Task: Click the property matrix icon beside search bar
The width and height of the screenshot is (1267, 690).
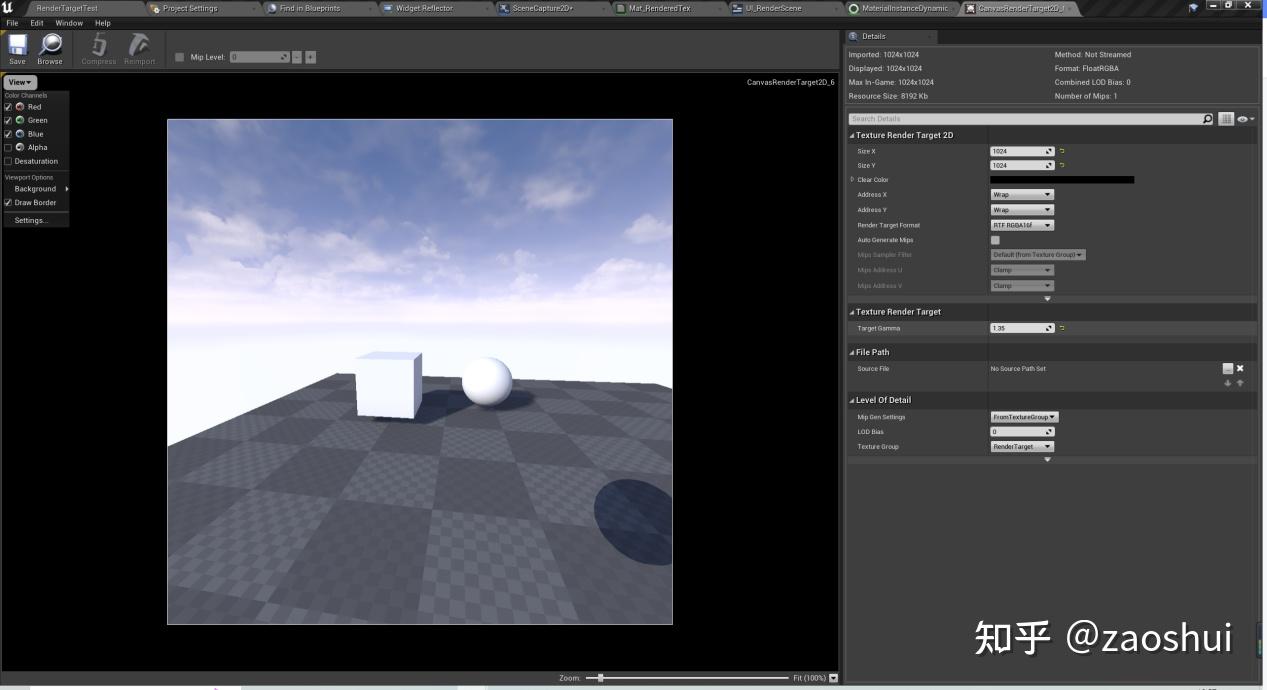Action: point(1226,118)
